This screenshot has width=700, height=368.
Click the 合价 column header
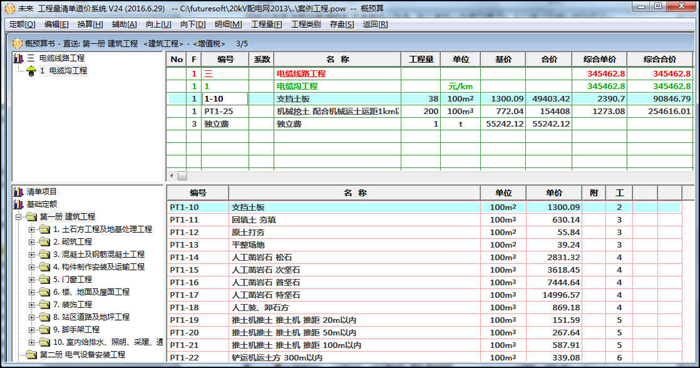pos(549,59)
